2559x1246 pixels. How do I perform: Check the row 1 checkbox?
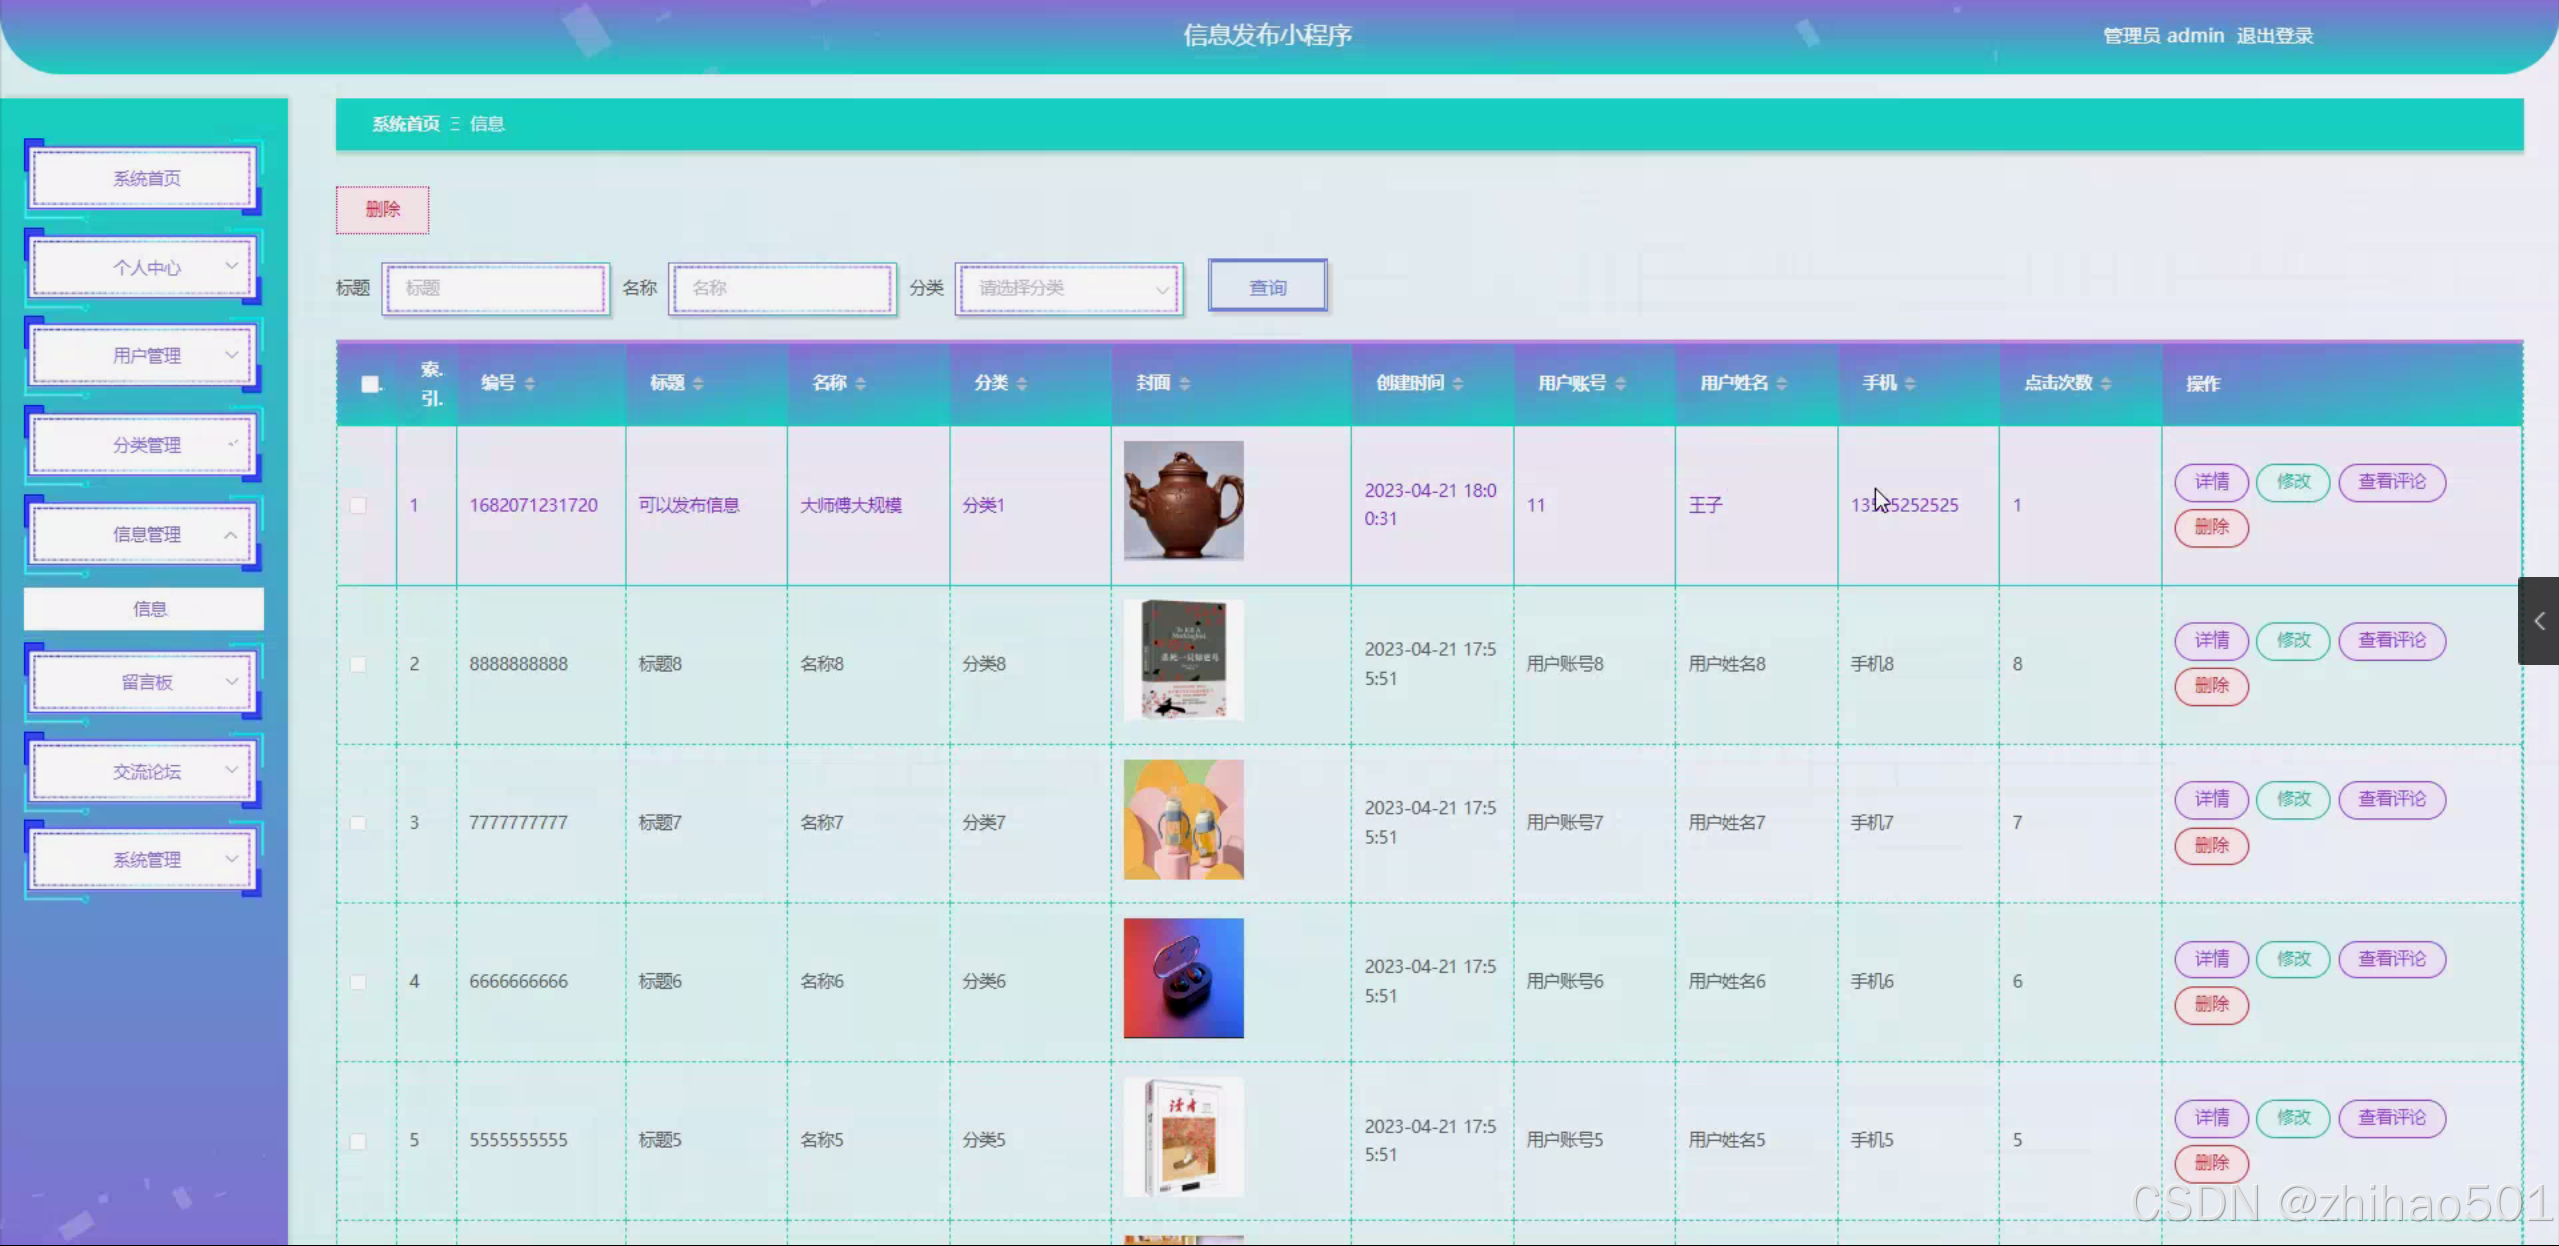[358, 506]
